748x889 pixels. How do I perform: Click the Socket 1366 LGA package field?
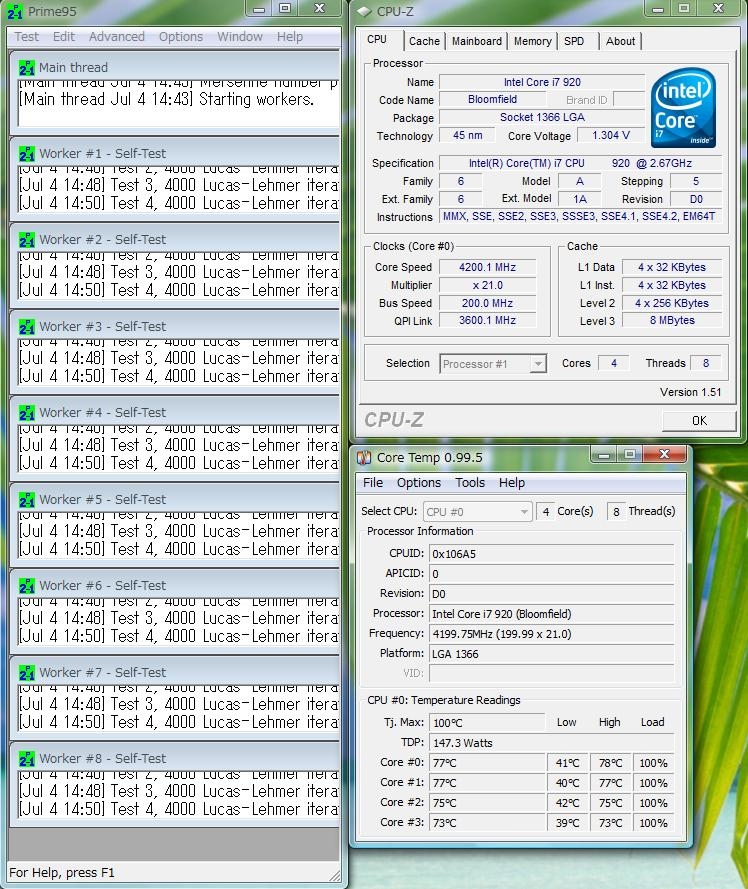542,117
